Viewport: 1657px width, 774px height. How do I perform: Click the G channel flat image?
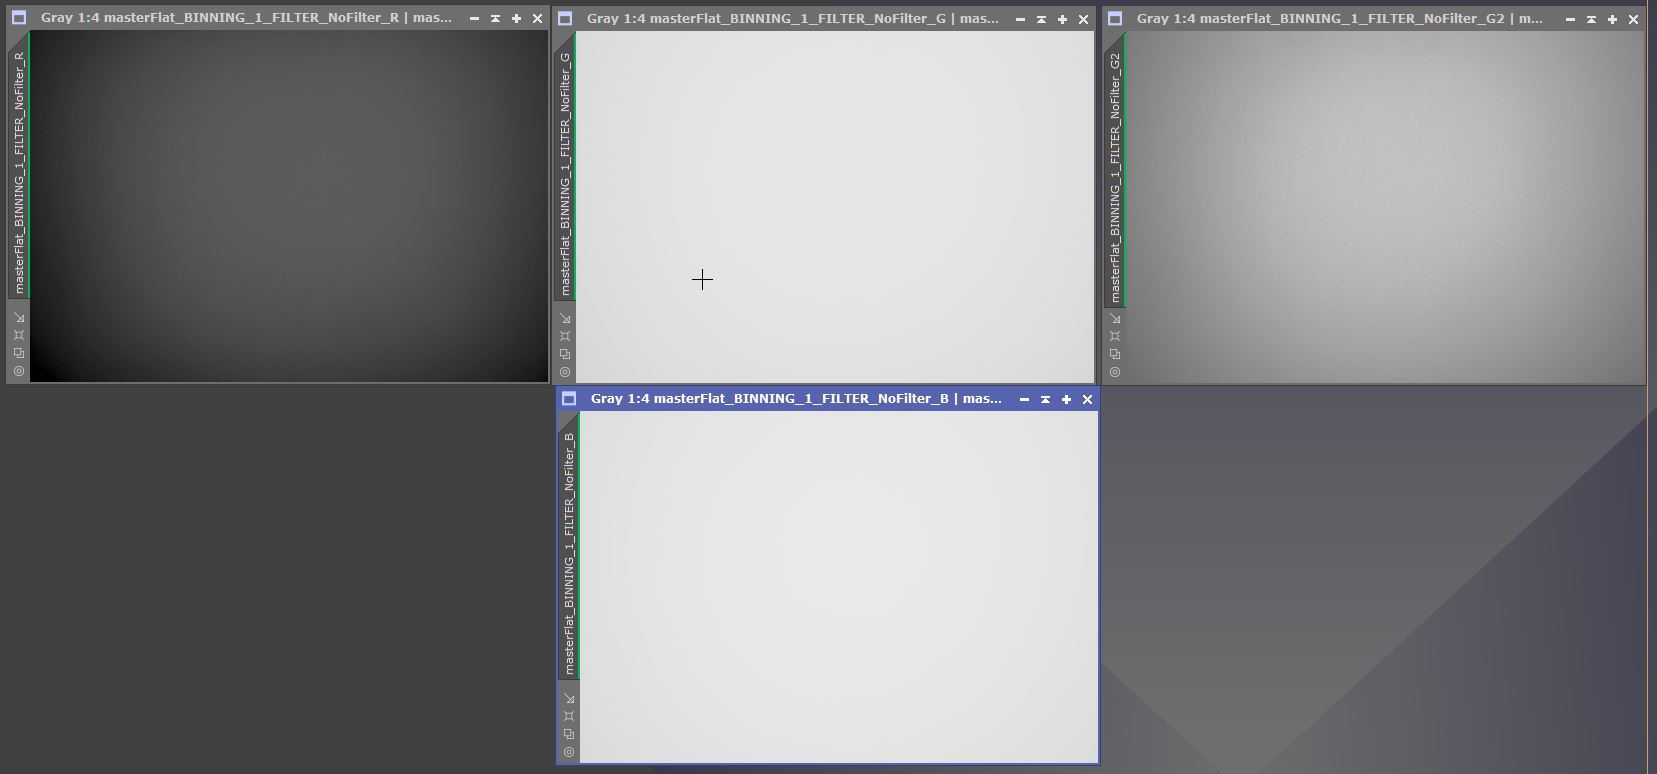[x=835, y=207]
